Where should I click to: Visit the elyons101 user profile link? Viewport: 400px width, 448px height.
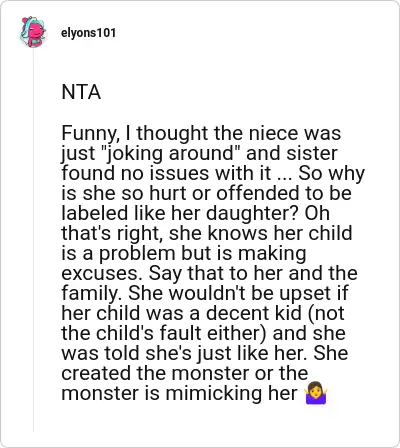(88, 33)
